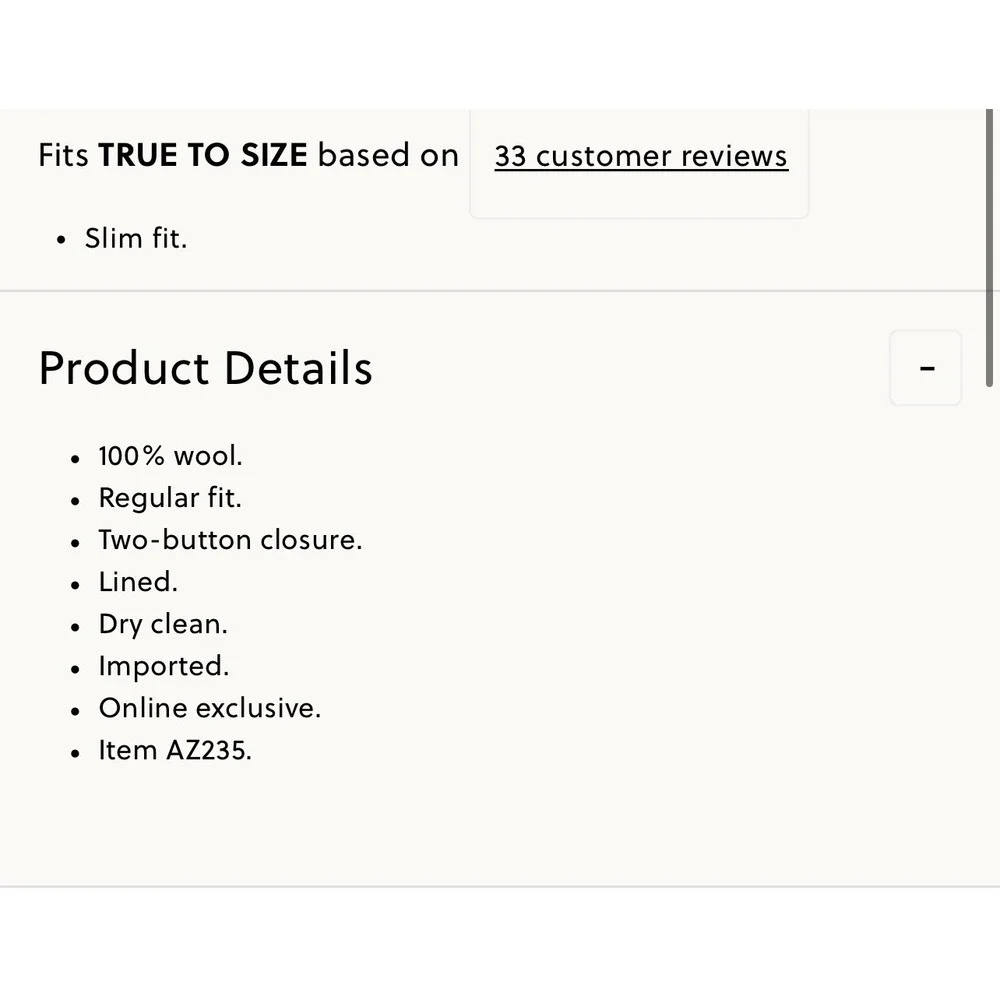Open the 33 customer reviews link
Screen dimensions: 1000x1000
coord(641,156)
